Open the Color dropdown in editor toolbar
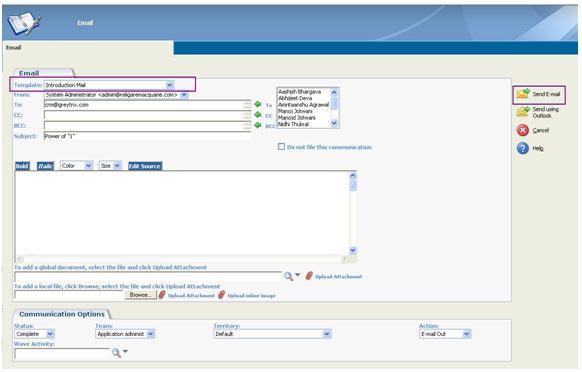582x372 pixels. [x=76, y=166]
